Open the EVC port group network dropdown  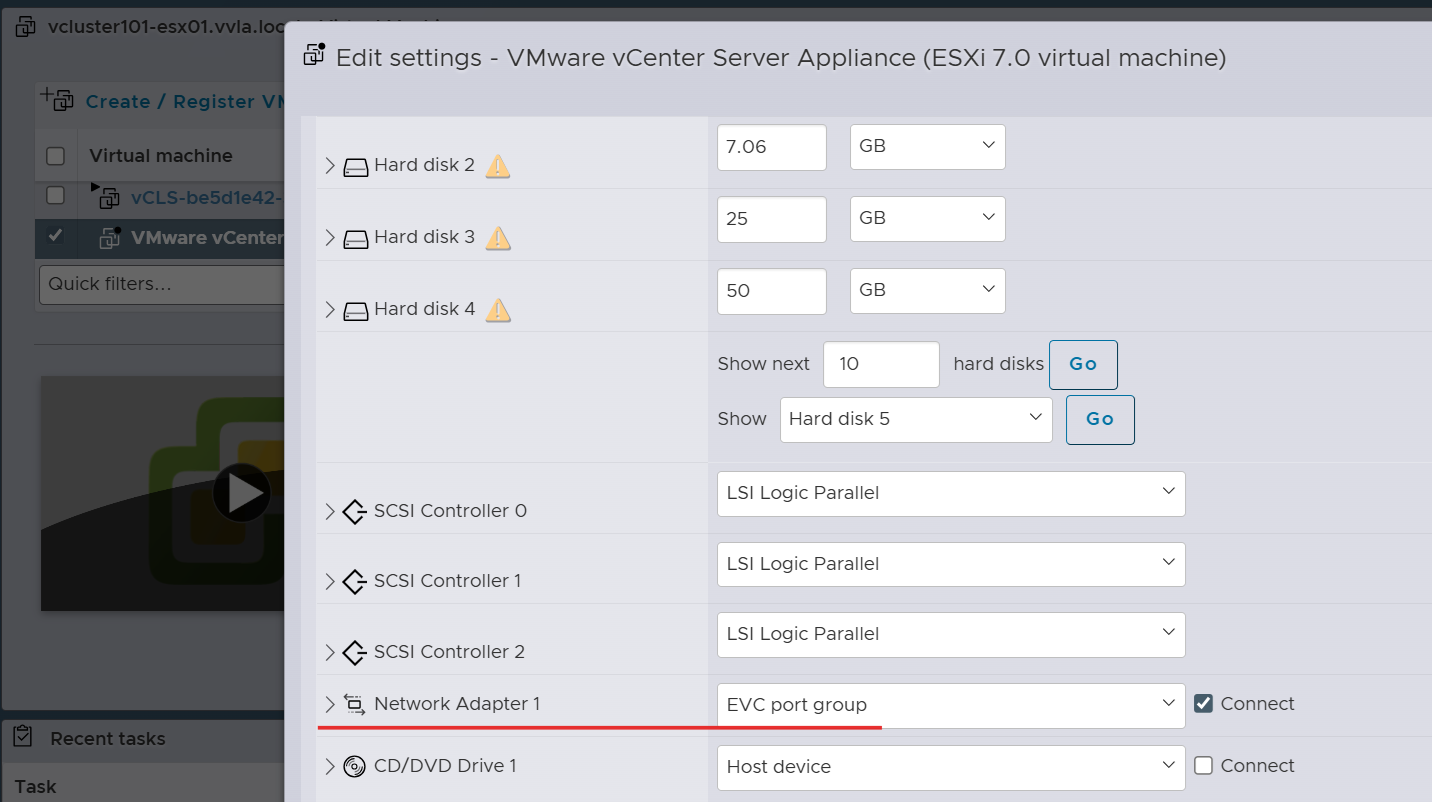tap(951, 706)
